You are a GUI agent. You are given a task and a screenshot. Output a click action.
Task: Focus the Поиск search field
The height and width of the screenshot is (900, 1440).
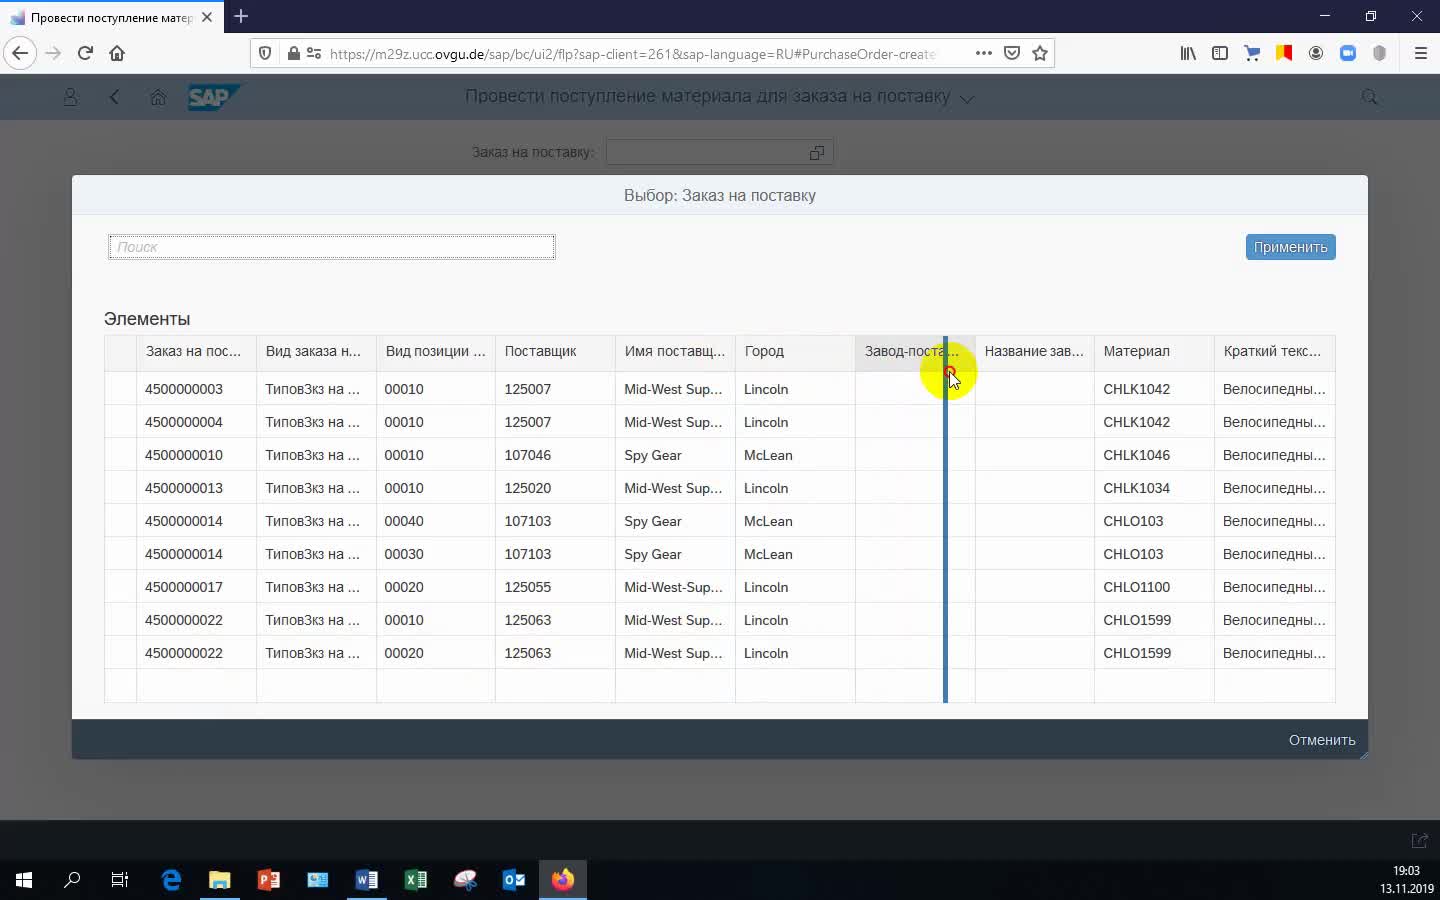[331, 247]
